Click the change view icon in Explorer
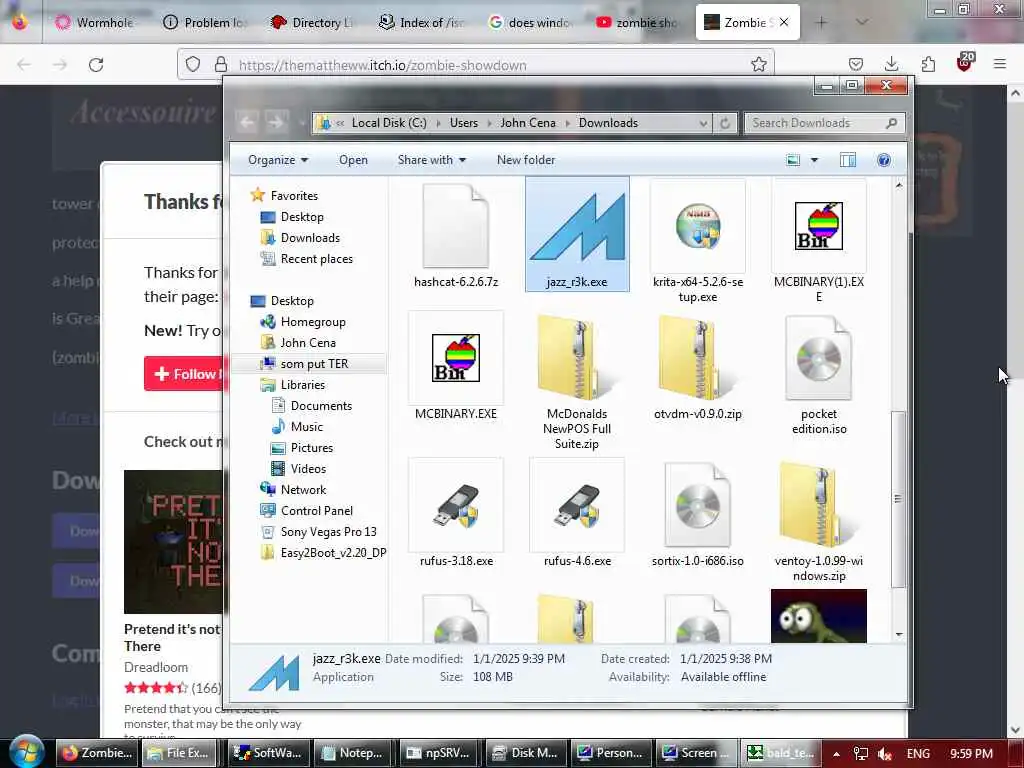 click(x=793, y=160)
